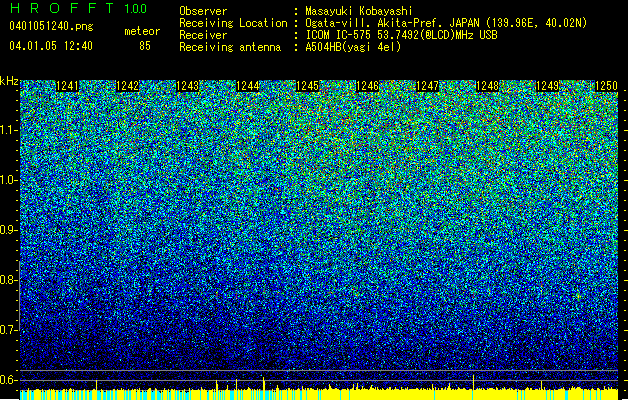The image size is (629, 400).
Task: Click the kHz axis unit label
Action: (x=9, y=81)
